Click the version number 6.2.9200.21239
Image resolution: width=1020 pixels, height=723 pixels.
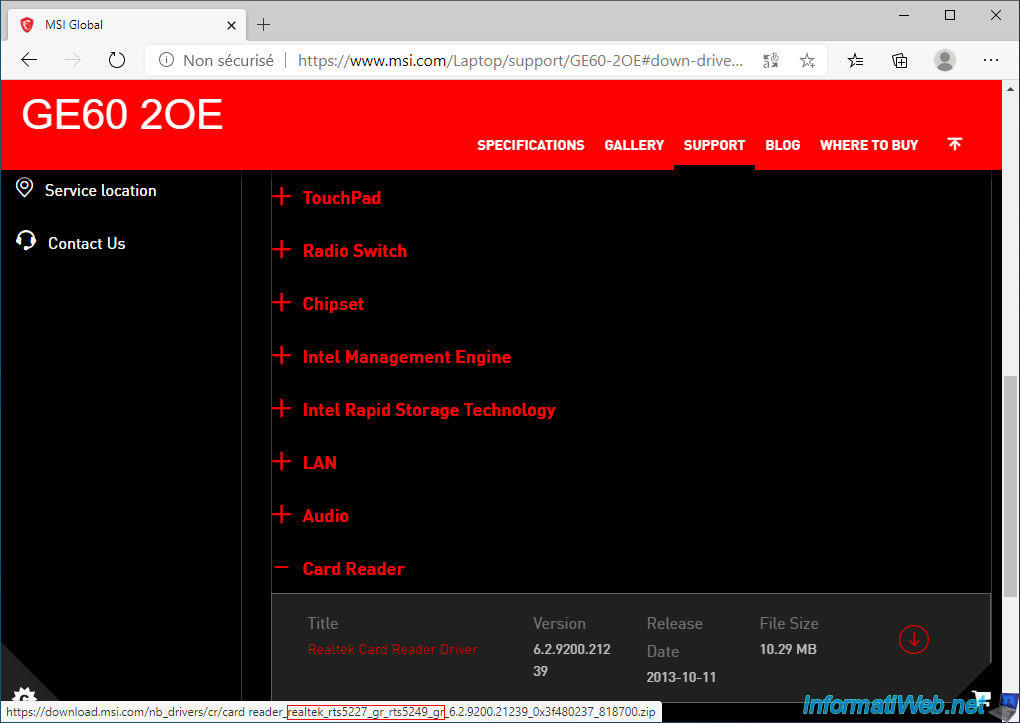[x=572, y=660]
